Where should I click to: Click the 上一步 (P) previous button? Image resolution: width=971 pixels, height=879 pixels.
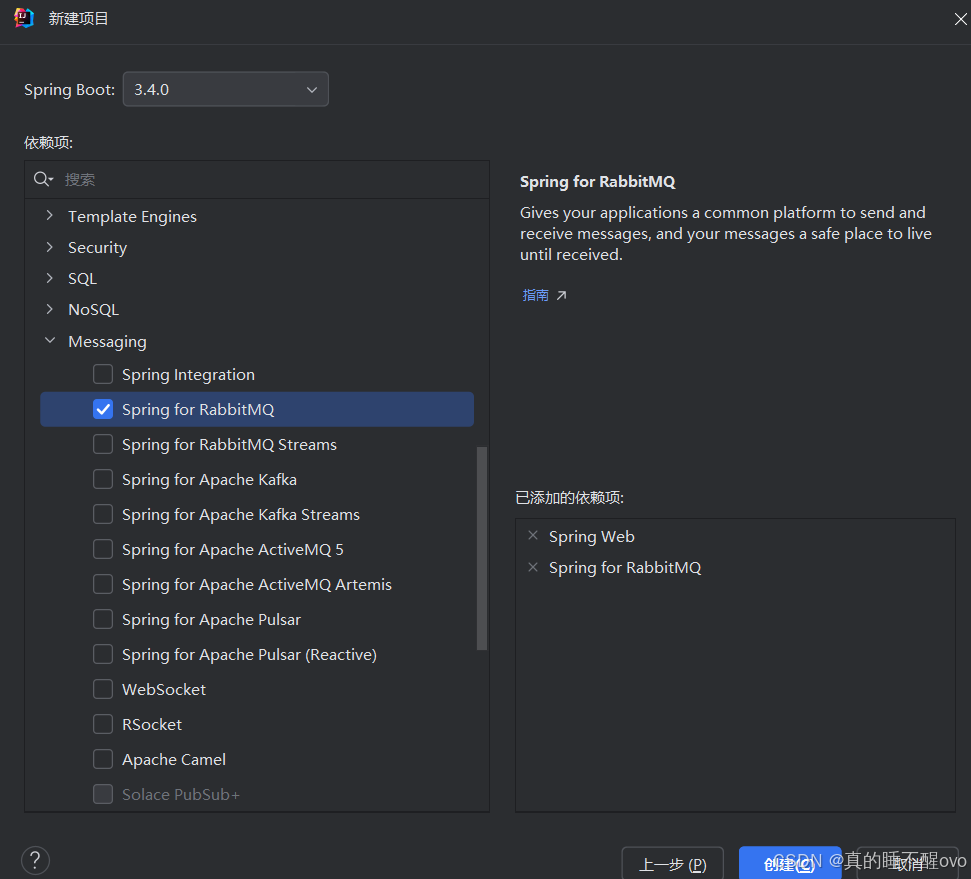click(x=673, y=864)
